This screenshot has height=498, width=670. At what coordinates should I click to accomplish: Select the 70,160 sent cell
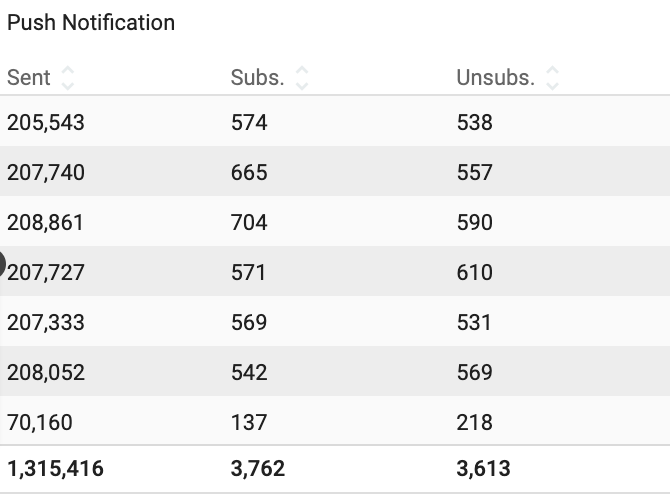[40, 423]
